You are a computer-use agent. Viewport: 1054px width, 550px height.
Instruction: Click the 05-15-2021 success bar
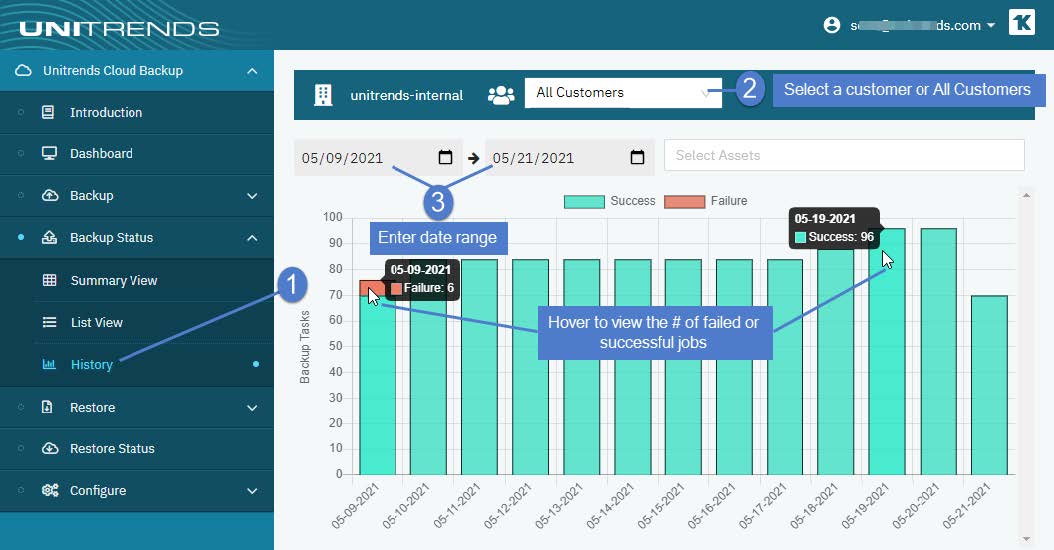[683, 367]
